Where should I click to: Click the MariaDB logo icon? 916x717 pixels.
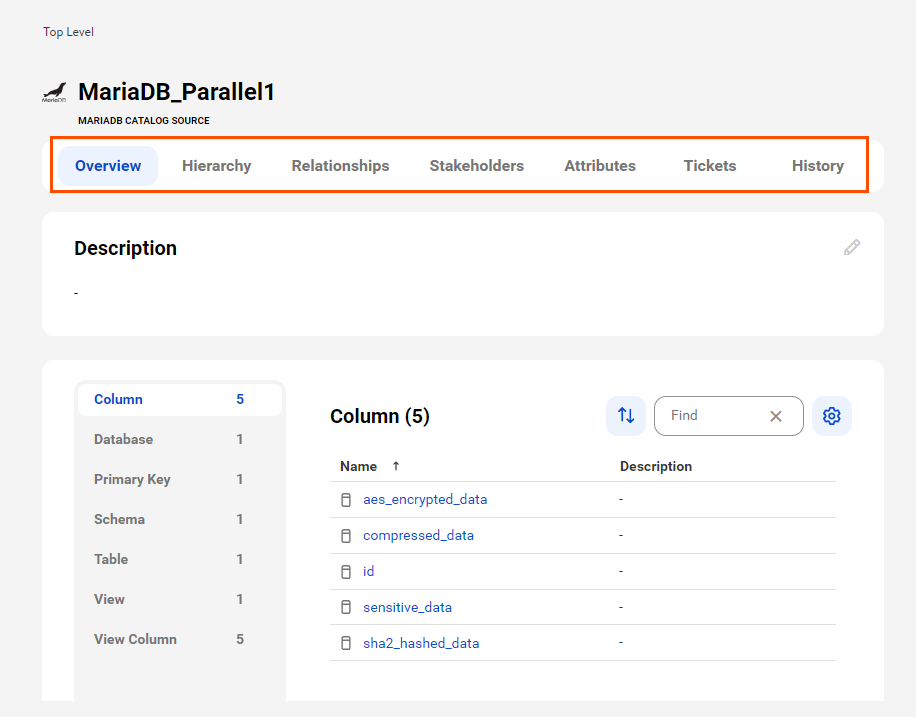54,93
